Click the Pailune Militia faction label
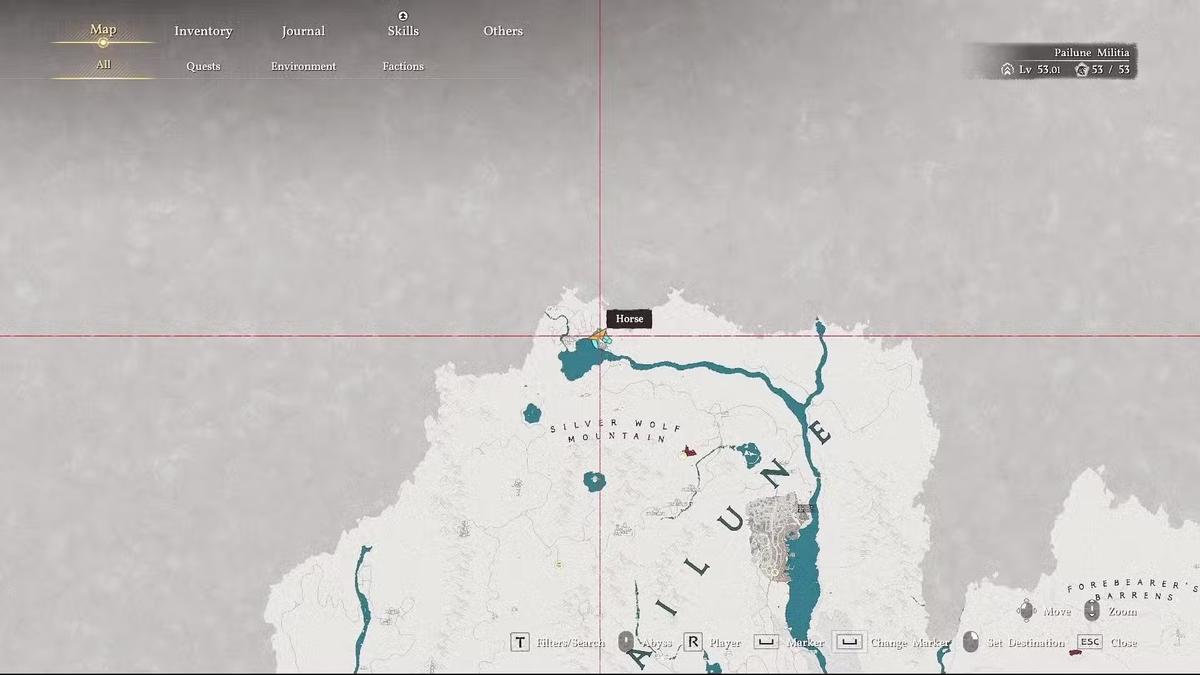This screenshot has height=675, width=1200. (1091, 52)
